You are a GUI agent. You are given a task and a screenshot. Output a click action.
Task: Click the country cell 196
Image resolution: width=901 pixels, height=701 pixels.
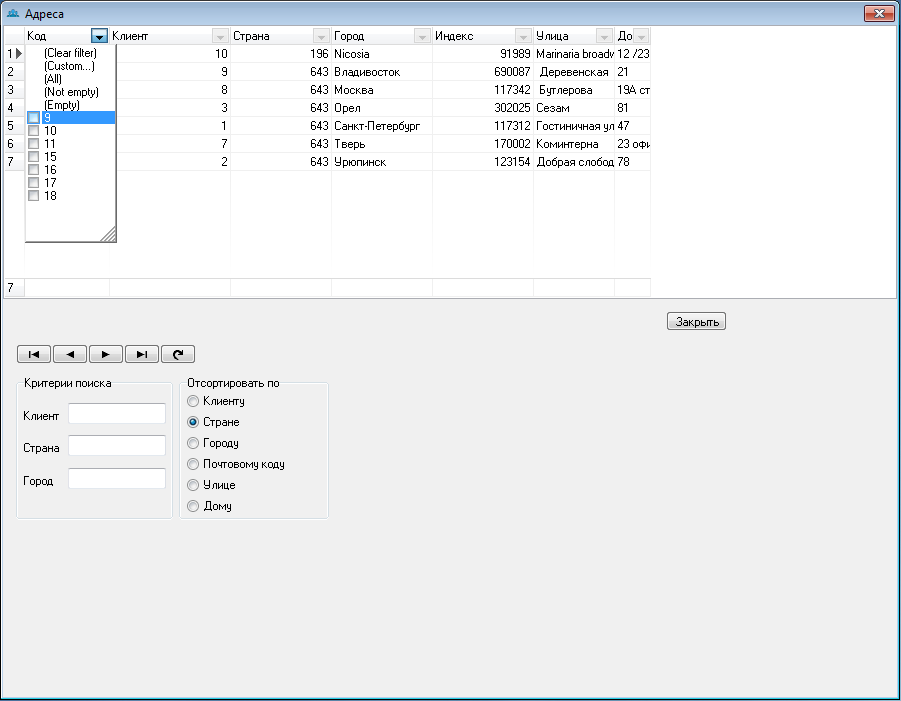click(x=280, y=54)
